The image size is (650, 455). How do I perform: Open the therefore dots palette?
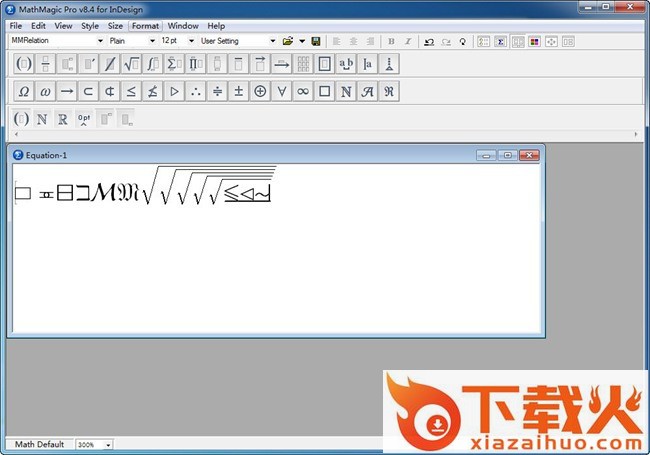coord(196,91)
